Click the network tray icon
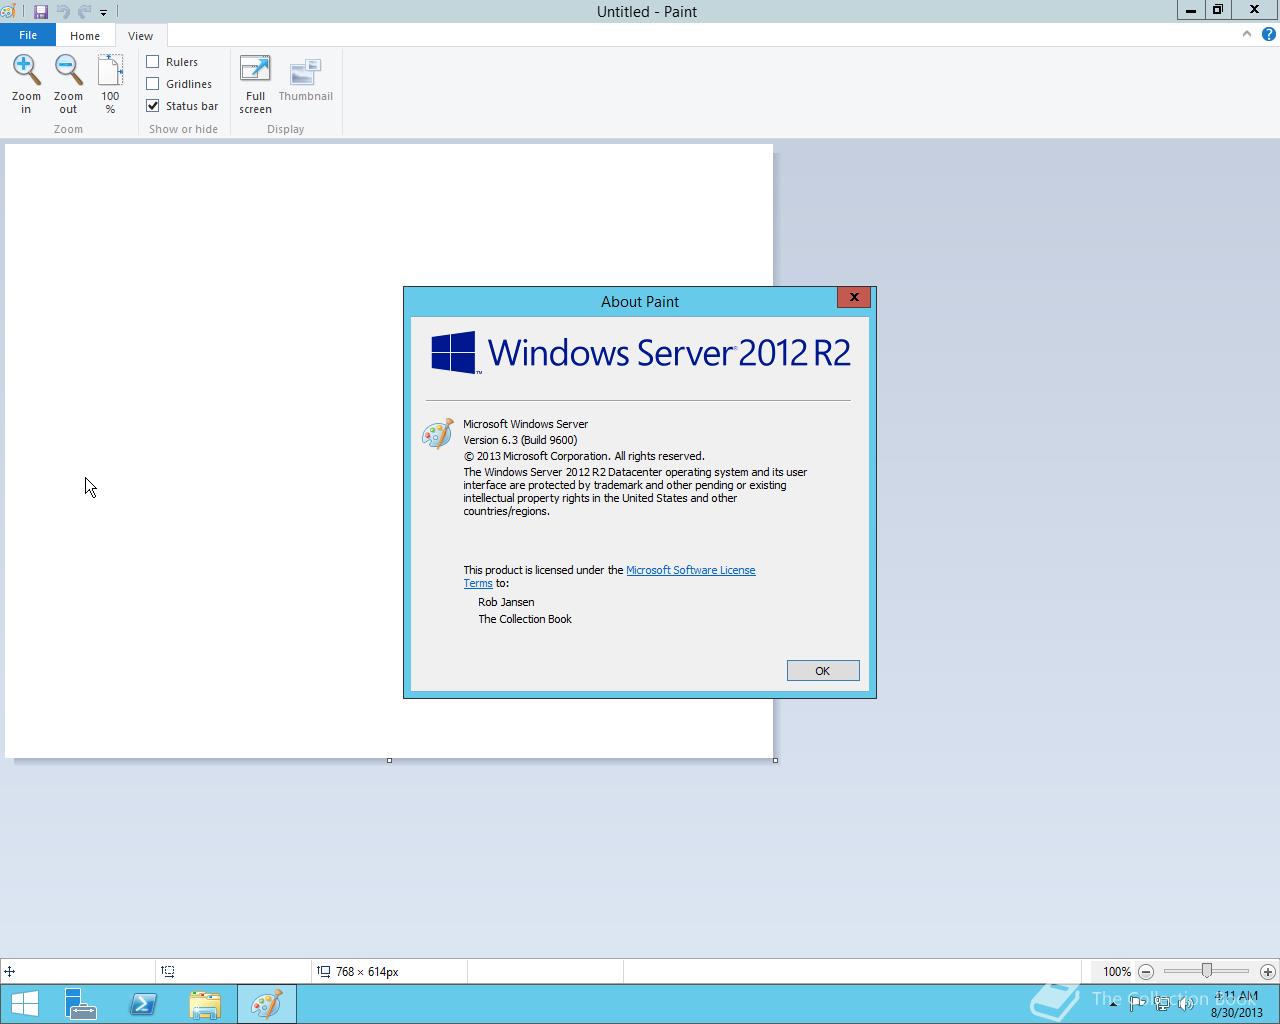Viewport: 1280px width, 1024px height. point(1162,1004)
